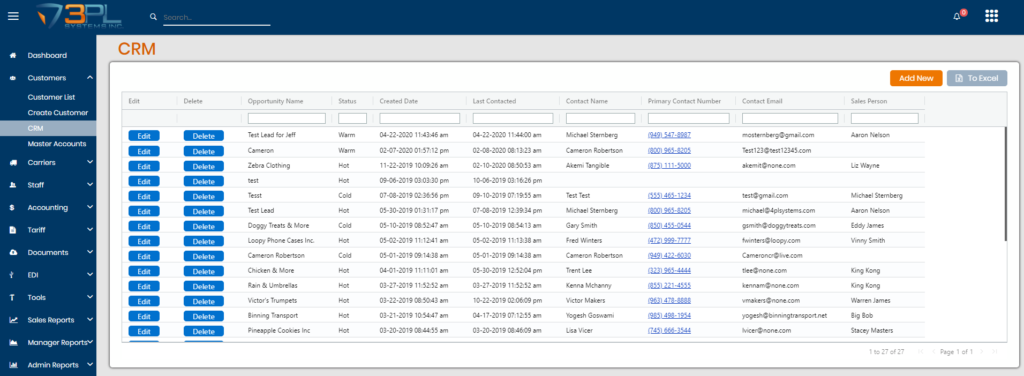
Task: Go to previous page arrow
Action: point(934,352)
